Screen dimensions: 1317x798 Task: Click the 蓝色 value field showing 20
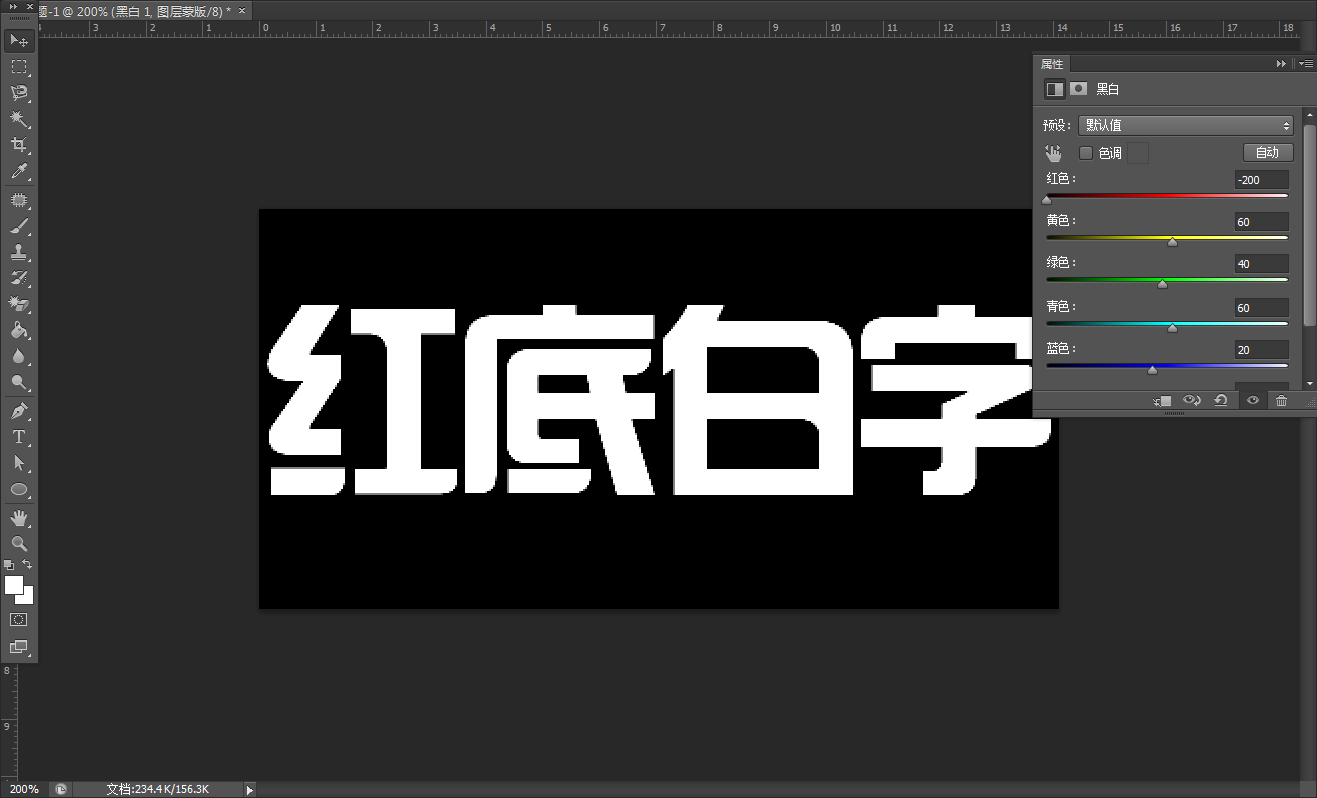1261,350
